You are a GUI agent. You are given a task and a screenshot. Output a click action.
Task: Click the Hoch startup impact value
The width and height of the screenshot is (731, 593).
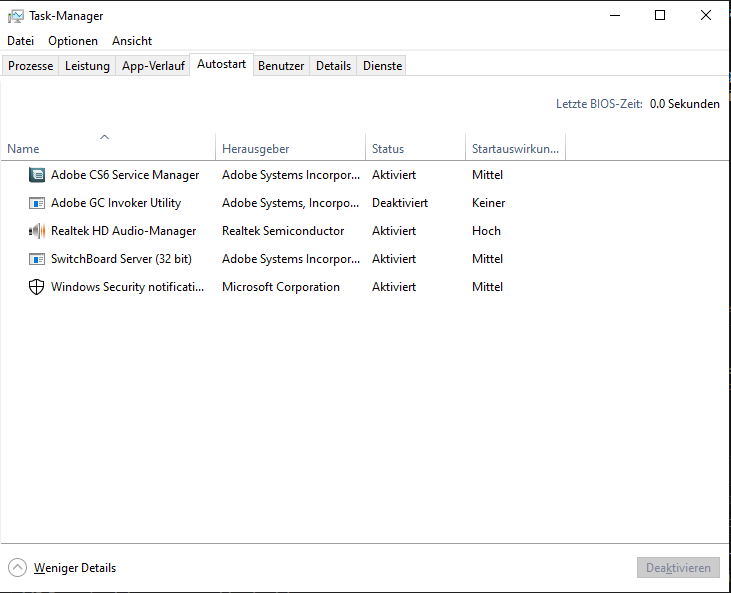click(486, 231)
